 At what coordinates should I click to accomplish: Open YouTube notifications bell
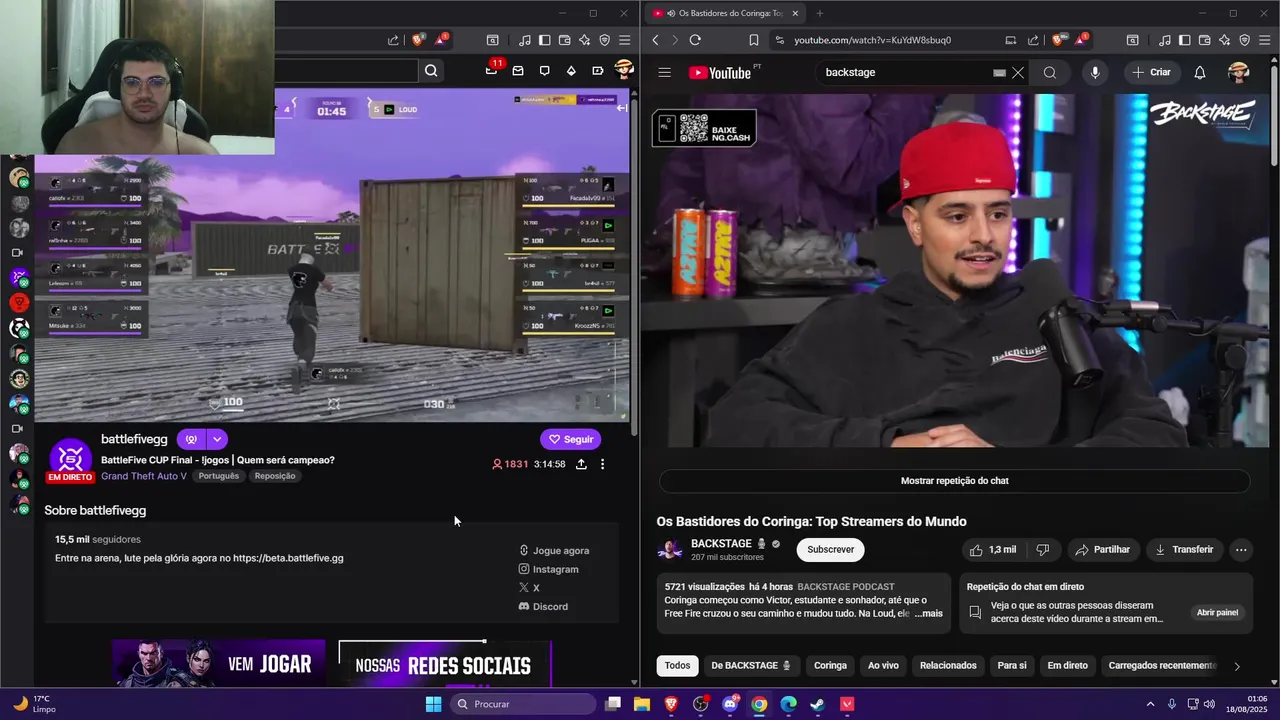point(1200,72)
